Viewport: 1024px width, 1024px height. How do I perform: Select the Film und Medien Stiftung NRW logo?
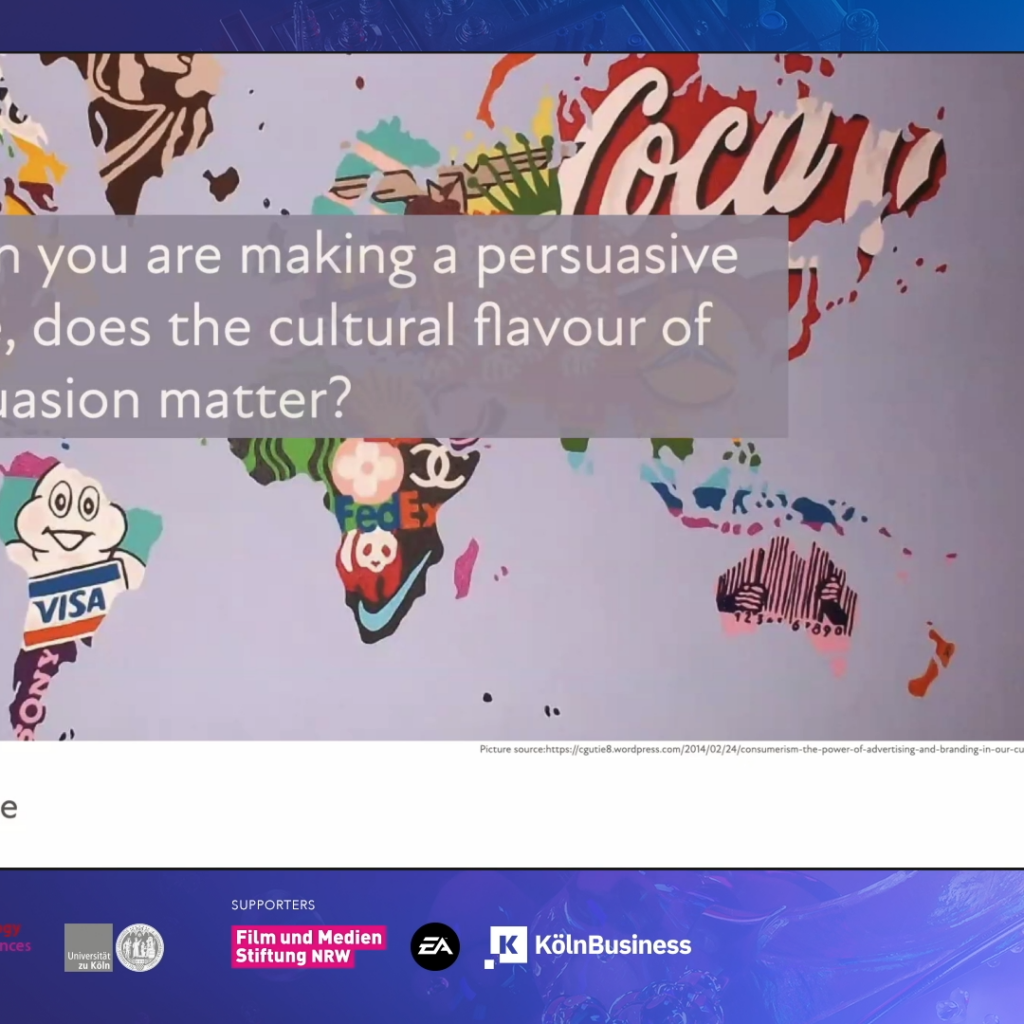click(x=309, y=946)
